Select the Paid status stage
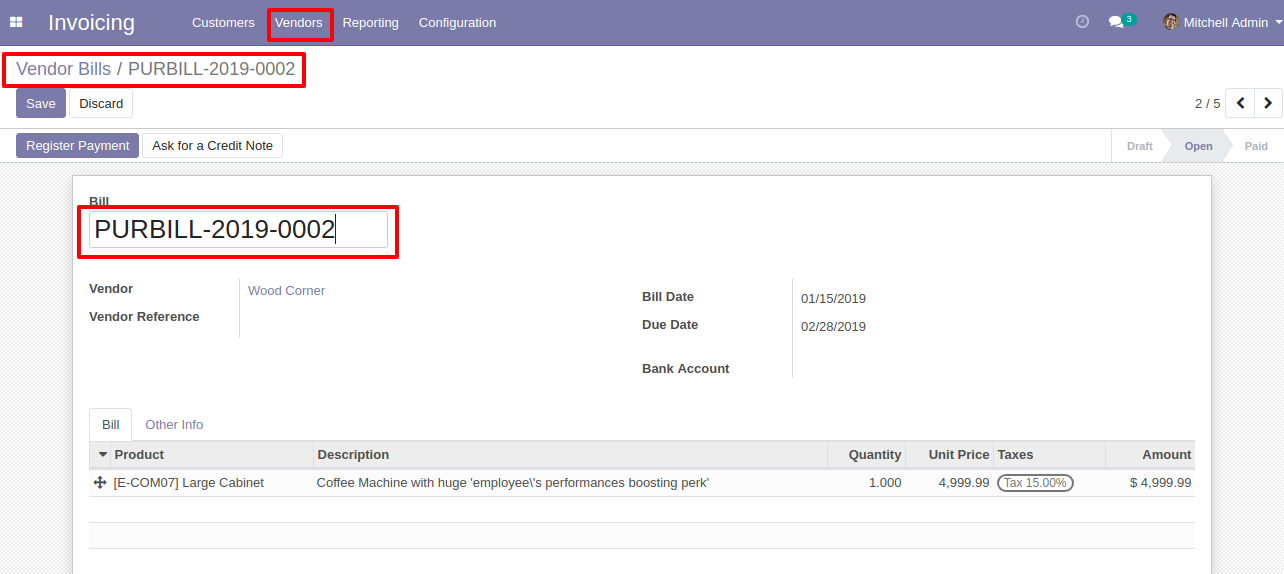Screen dimensions: 1284x574 pos(1256,146)
